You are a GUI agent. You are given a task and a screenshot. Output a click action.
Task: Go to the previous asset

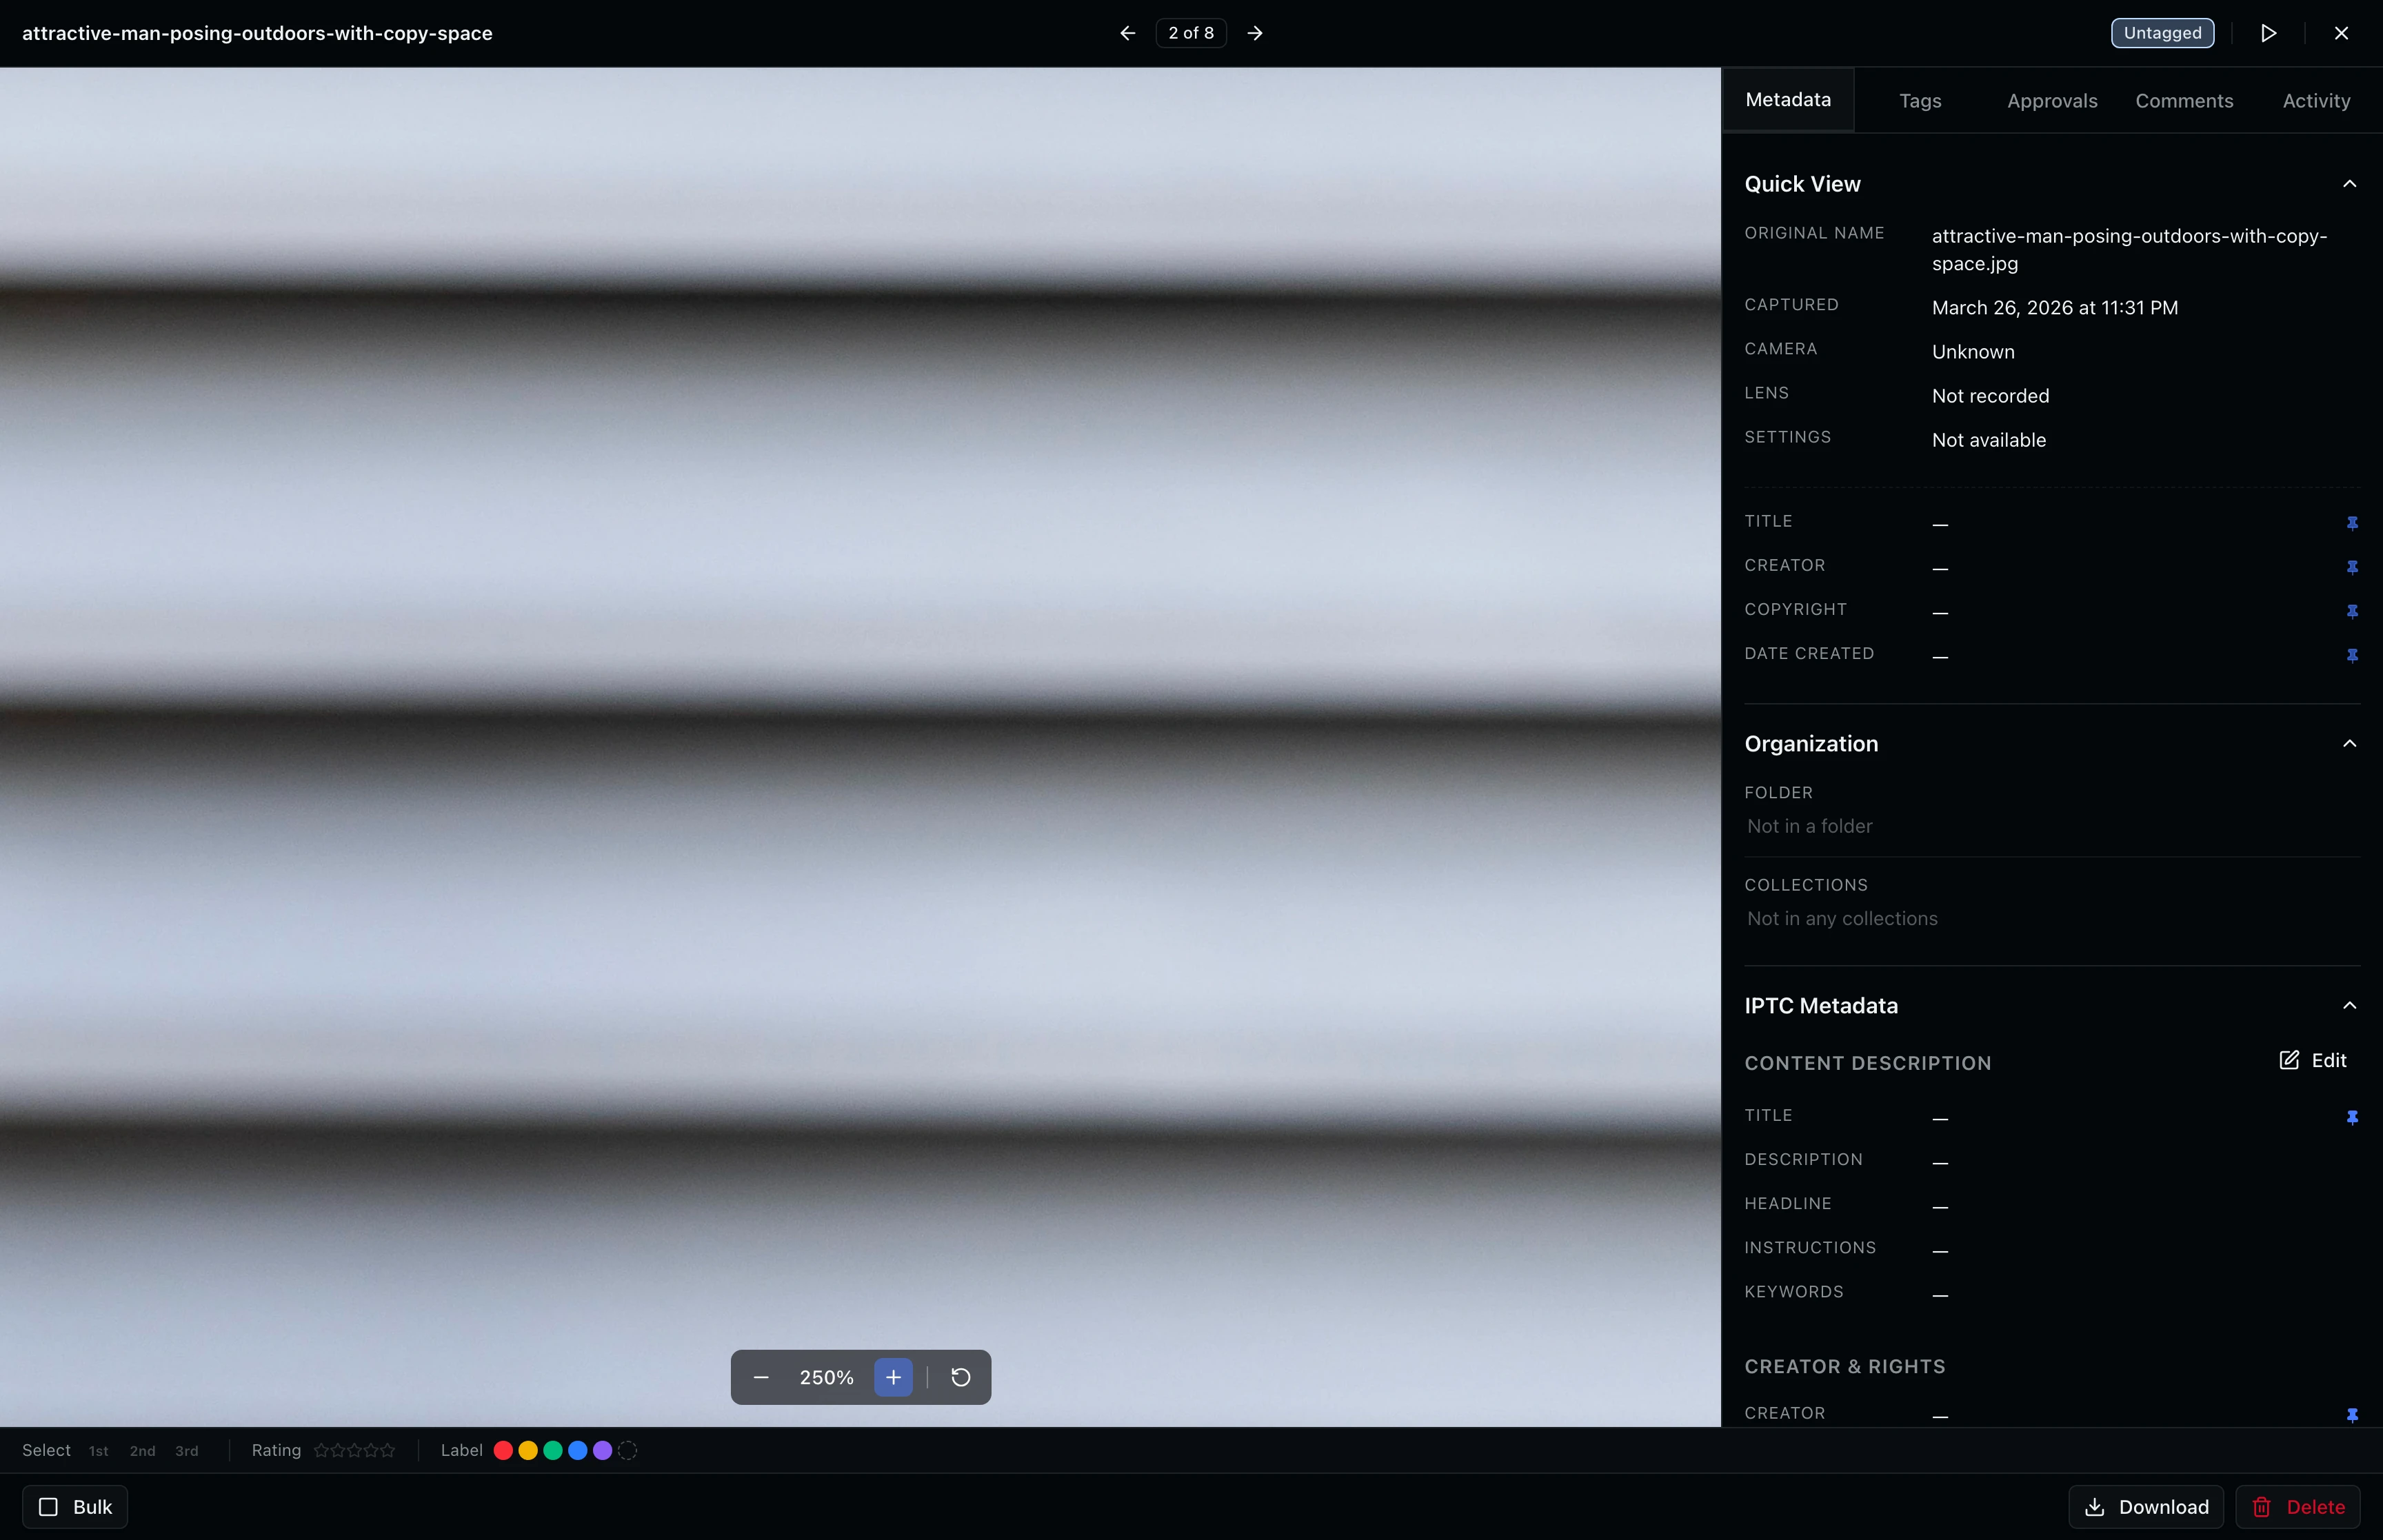point(1127,32)
